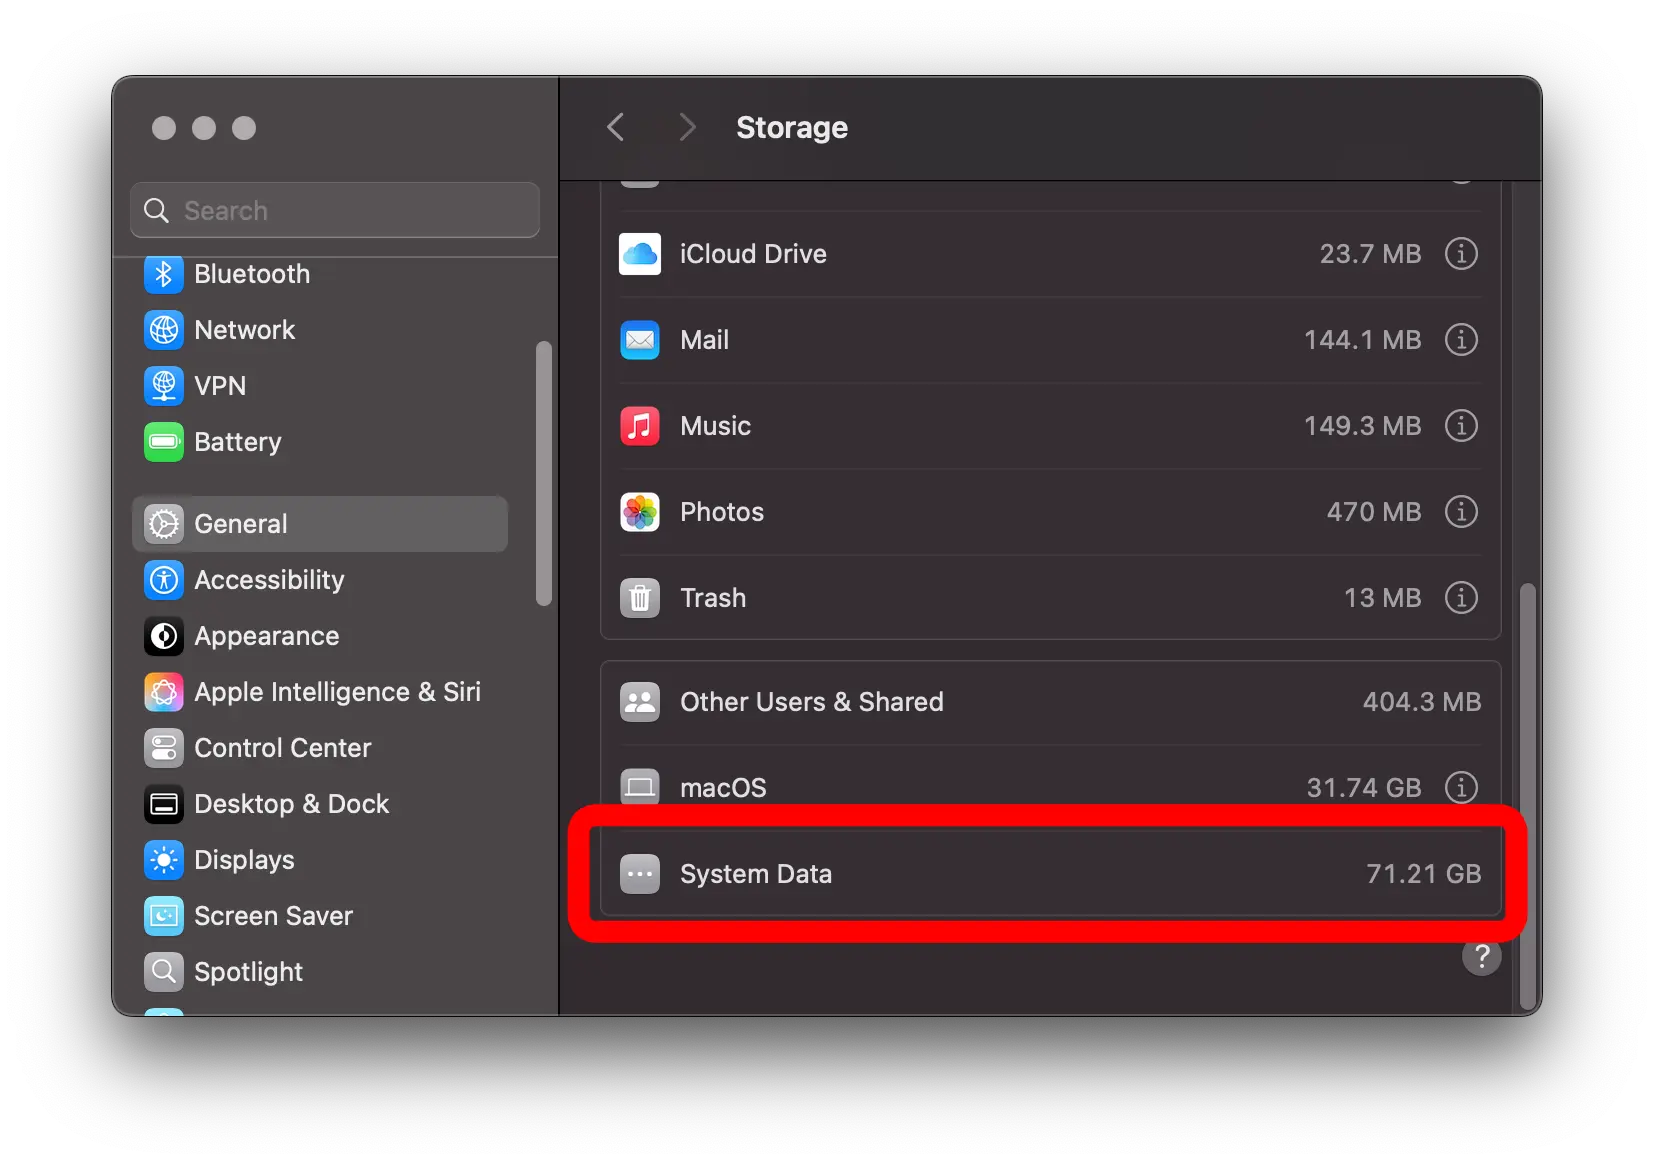Open Bluetooth settings via its icon
Viewport: 1654px width, 1164px height.
164,274
